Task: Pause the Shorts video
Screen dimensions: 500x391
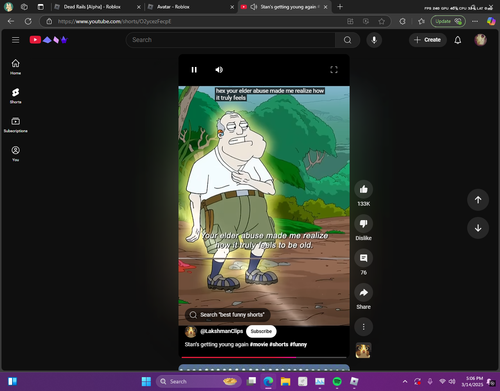Action: pyautogui.click(x=194, y=70)
